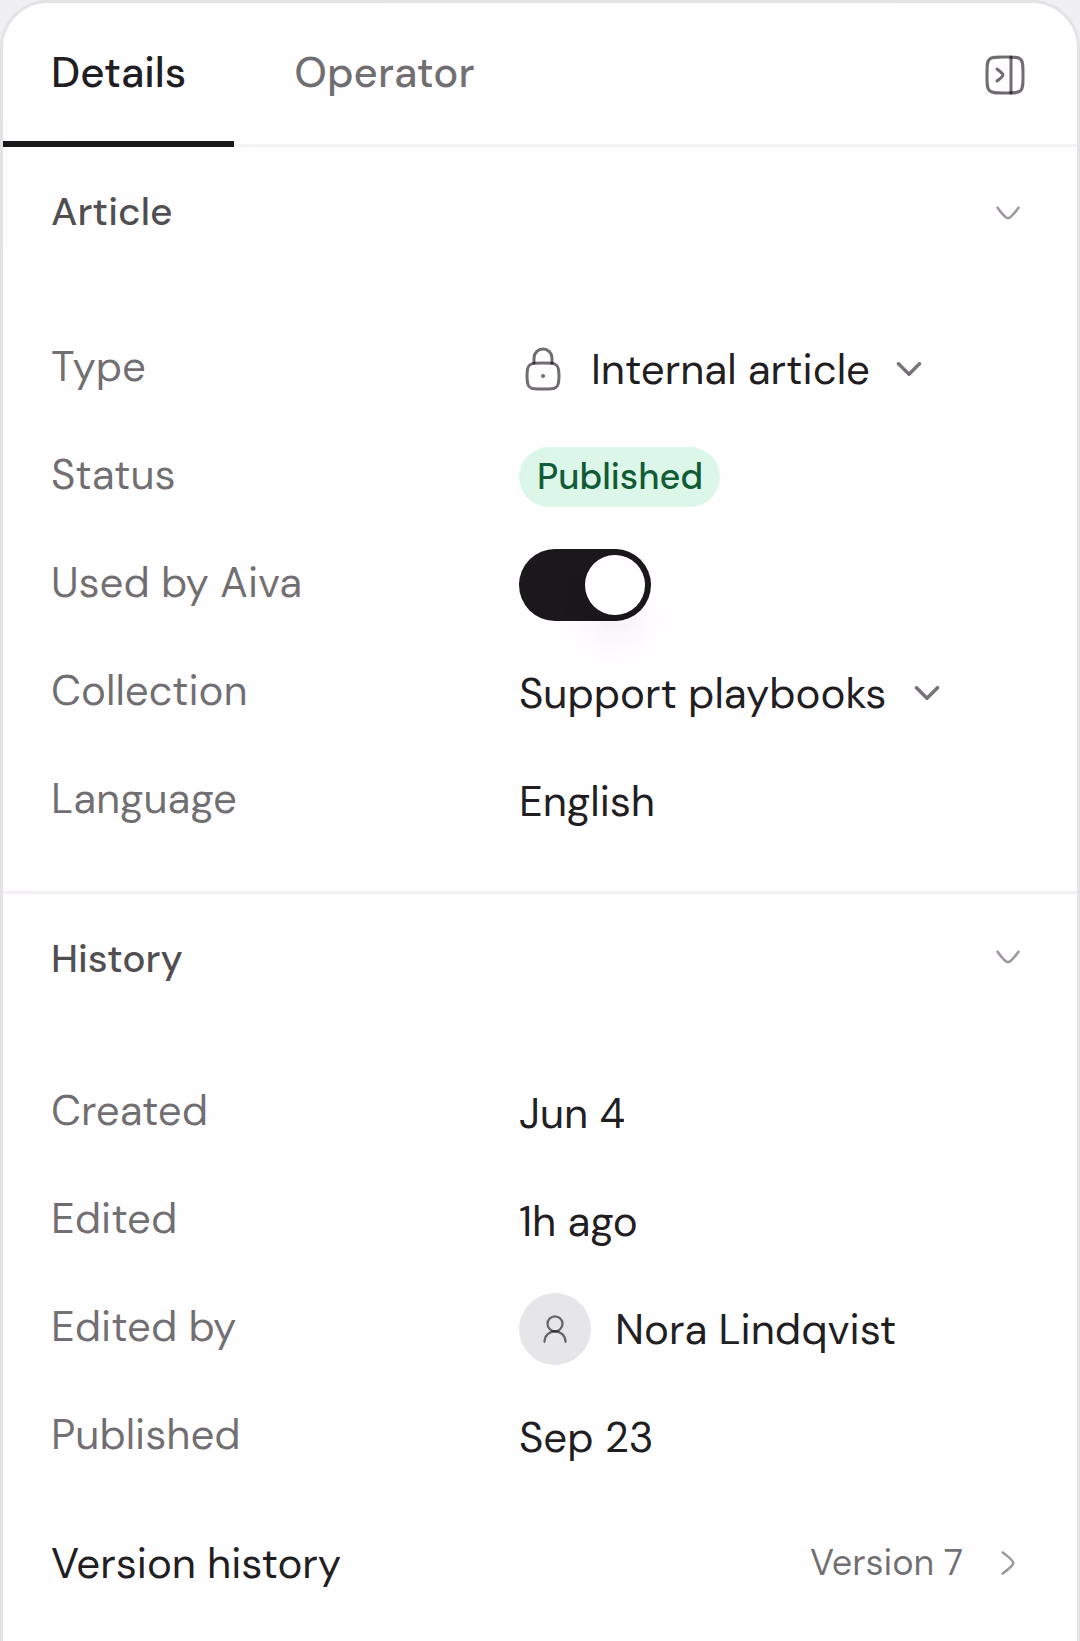Viewport: 1080px width, 1641px height.
Task: Click the Jun 4 created date
Action: [x=572, y=1114]
